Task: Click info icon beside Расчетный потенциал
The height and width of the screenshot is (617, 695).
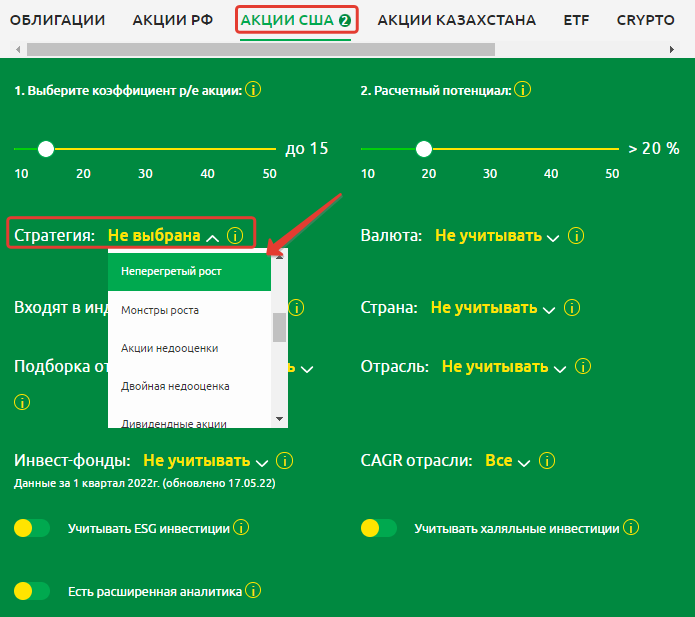Action: 522,90
